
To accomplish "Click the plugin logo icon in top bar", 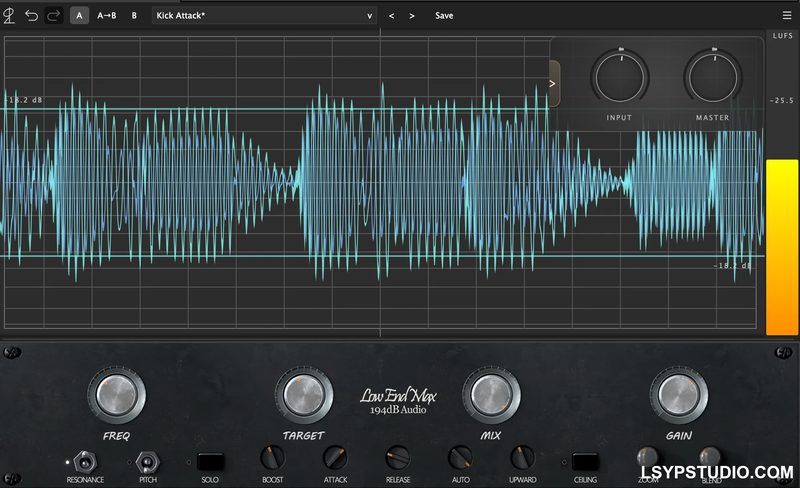I will [9, 16].
